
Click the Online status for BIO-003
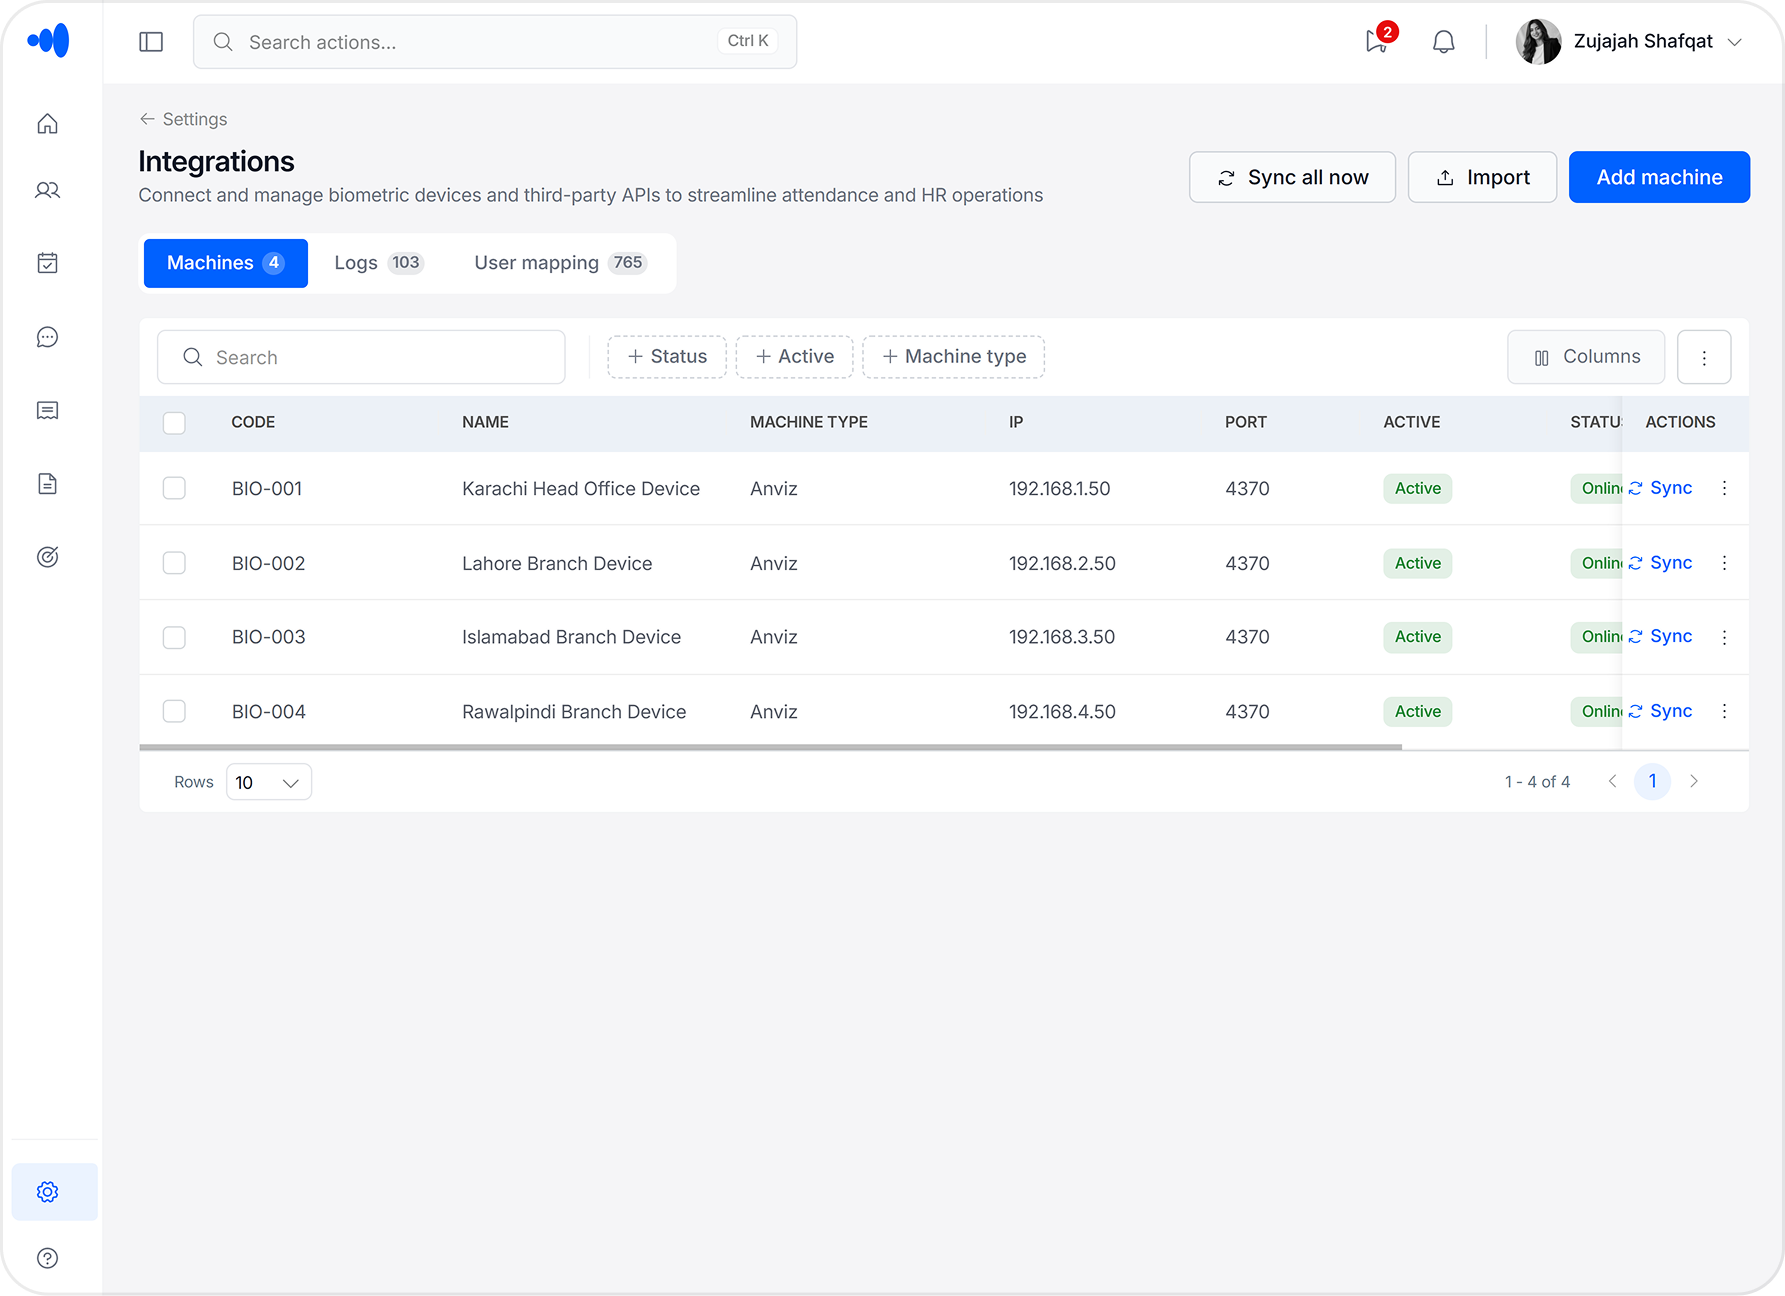click(x=1597, y=637)
